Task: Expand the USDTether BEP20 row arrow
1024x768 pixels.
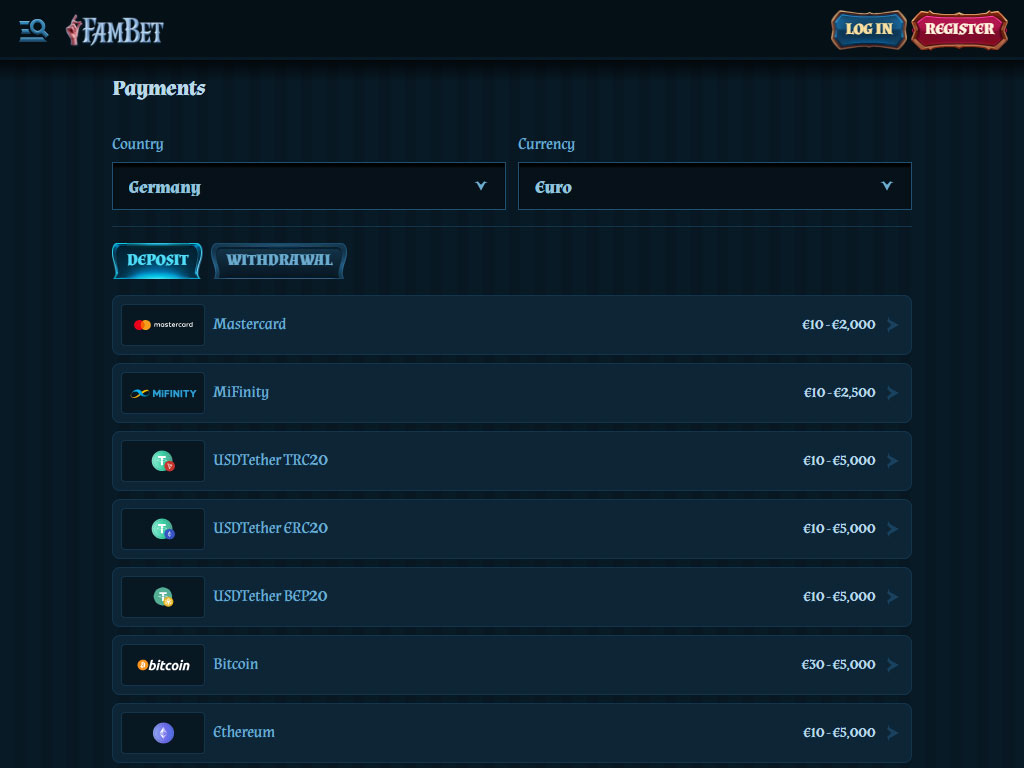Action: click(x=893, y=596)
